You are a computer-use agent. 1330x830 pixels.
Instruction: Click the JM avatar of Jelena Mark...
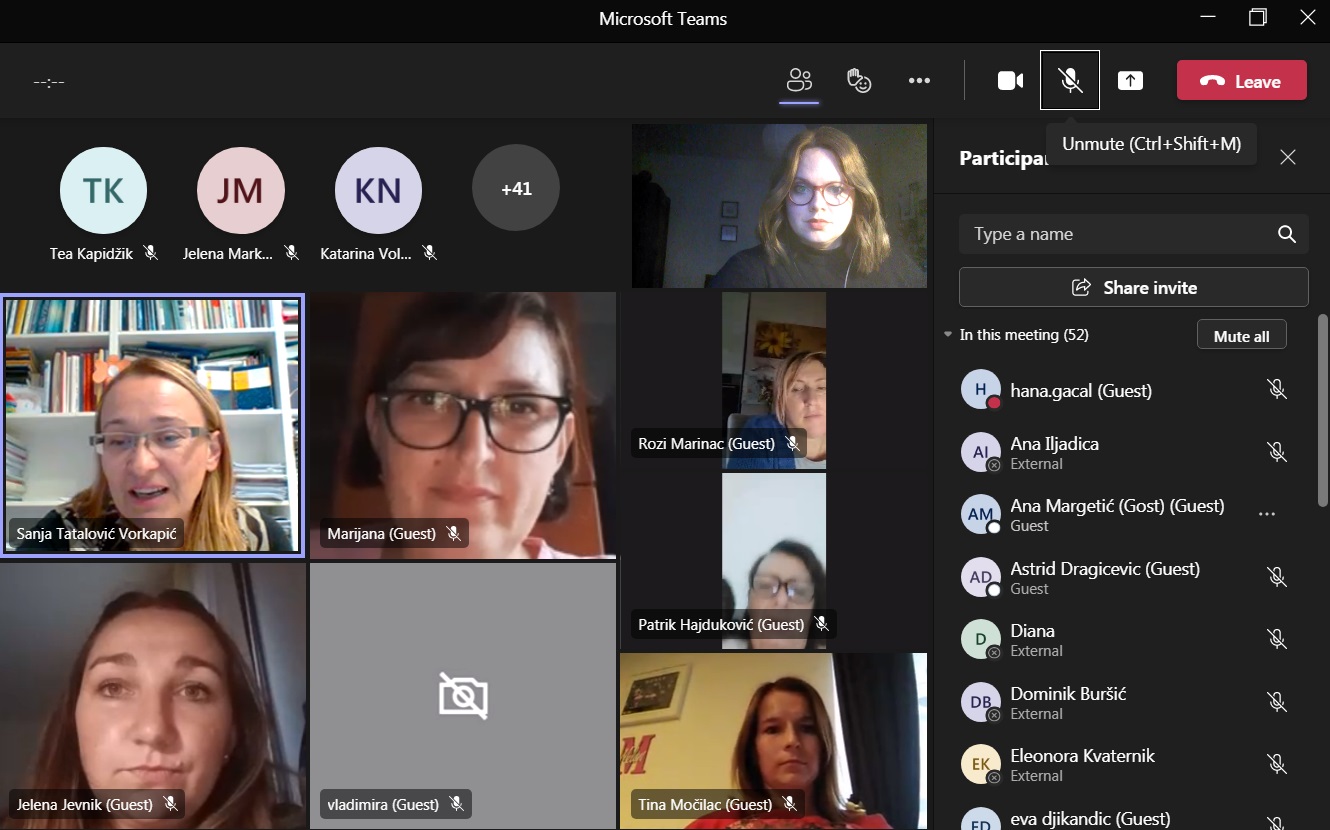point(241,190)
